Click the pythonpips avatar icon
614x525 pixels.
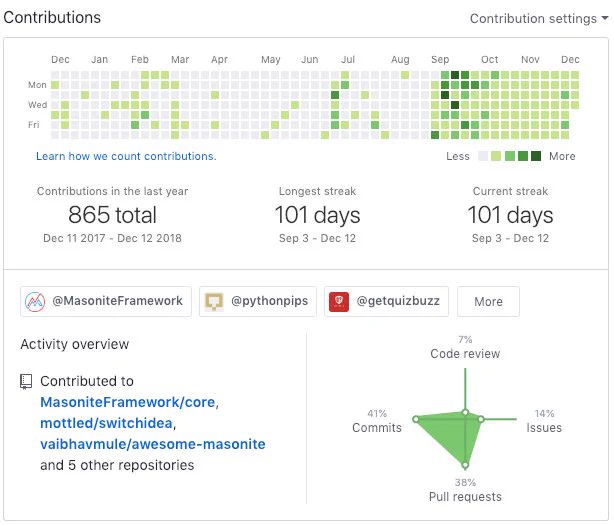214,301
